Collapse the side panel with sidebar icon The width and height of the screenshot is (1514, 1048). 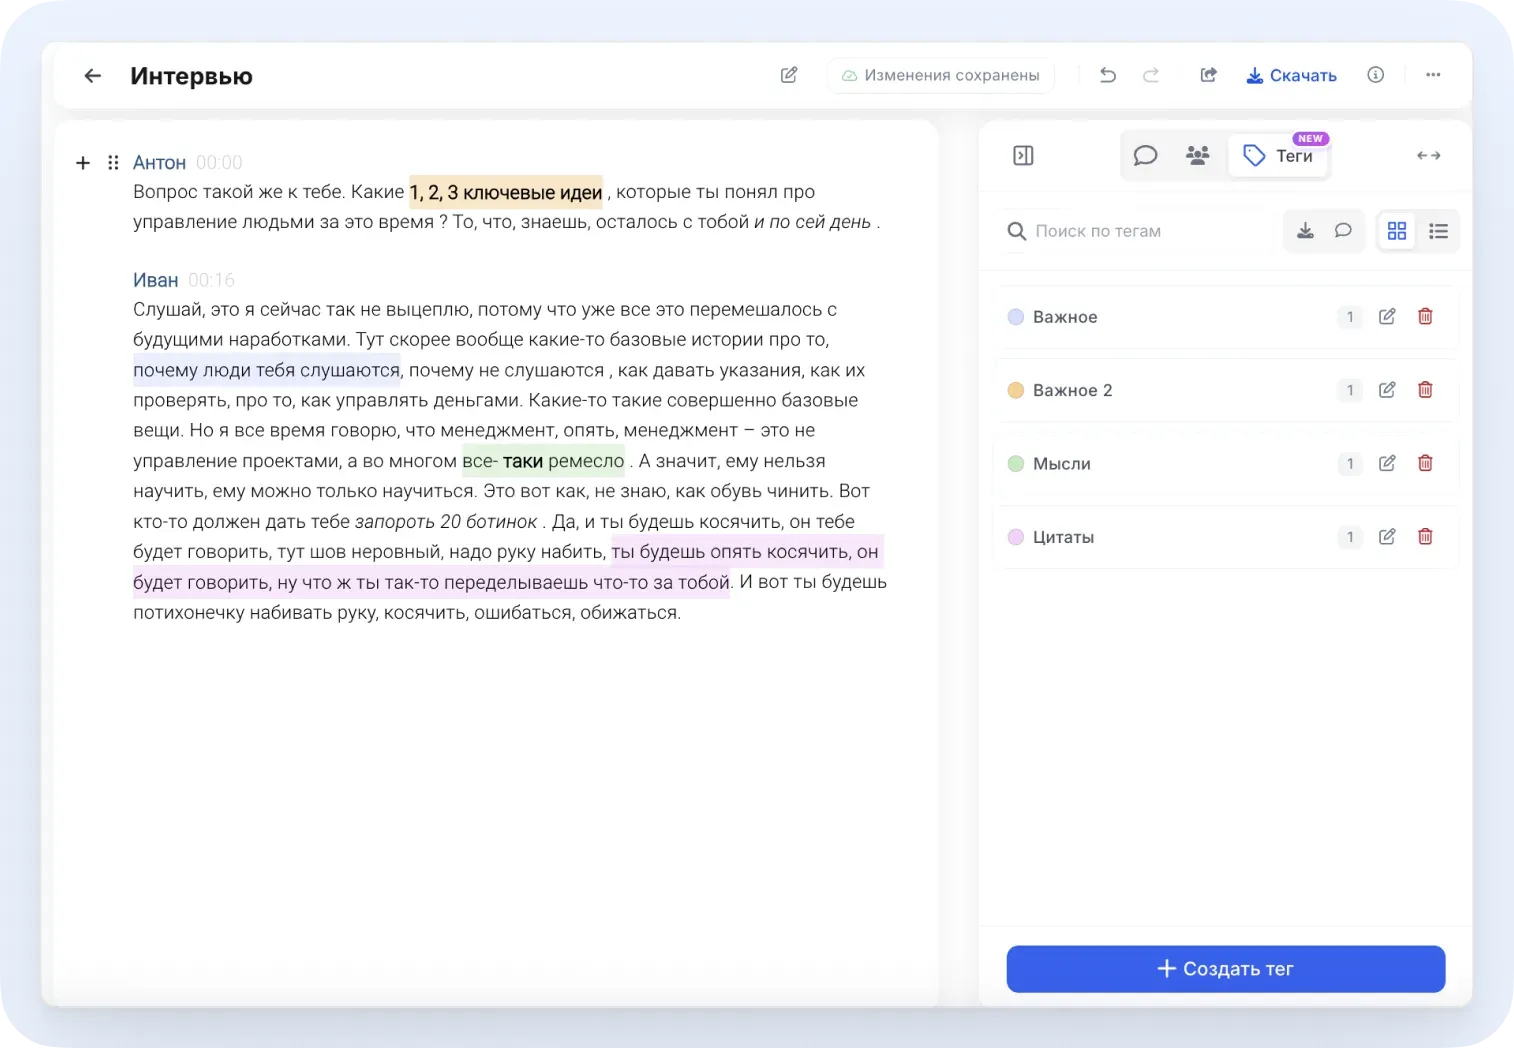click(1023, 155)
